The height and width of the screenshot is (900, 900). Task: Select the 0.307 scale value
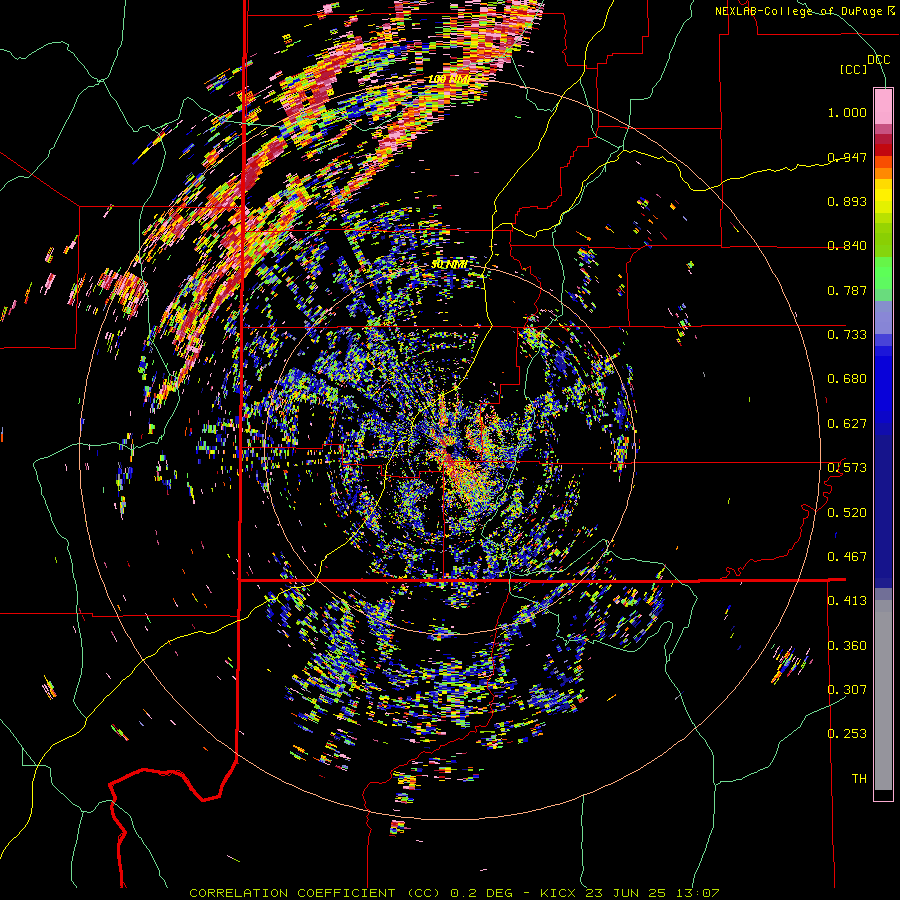click(x=847, y=689)
